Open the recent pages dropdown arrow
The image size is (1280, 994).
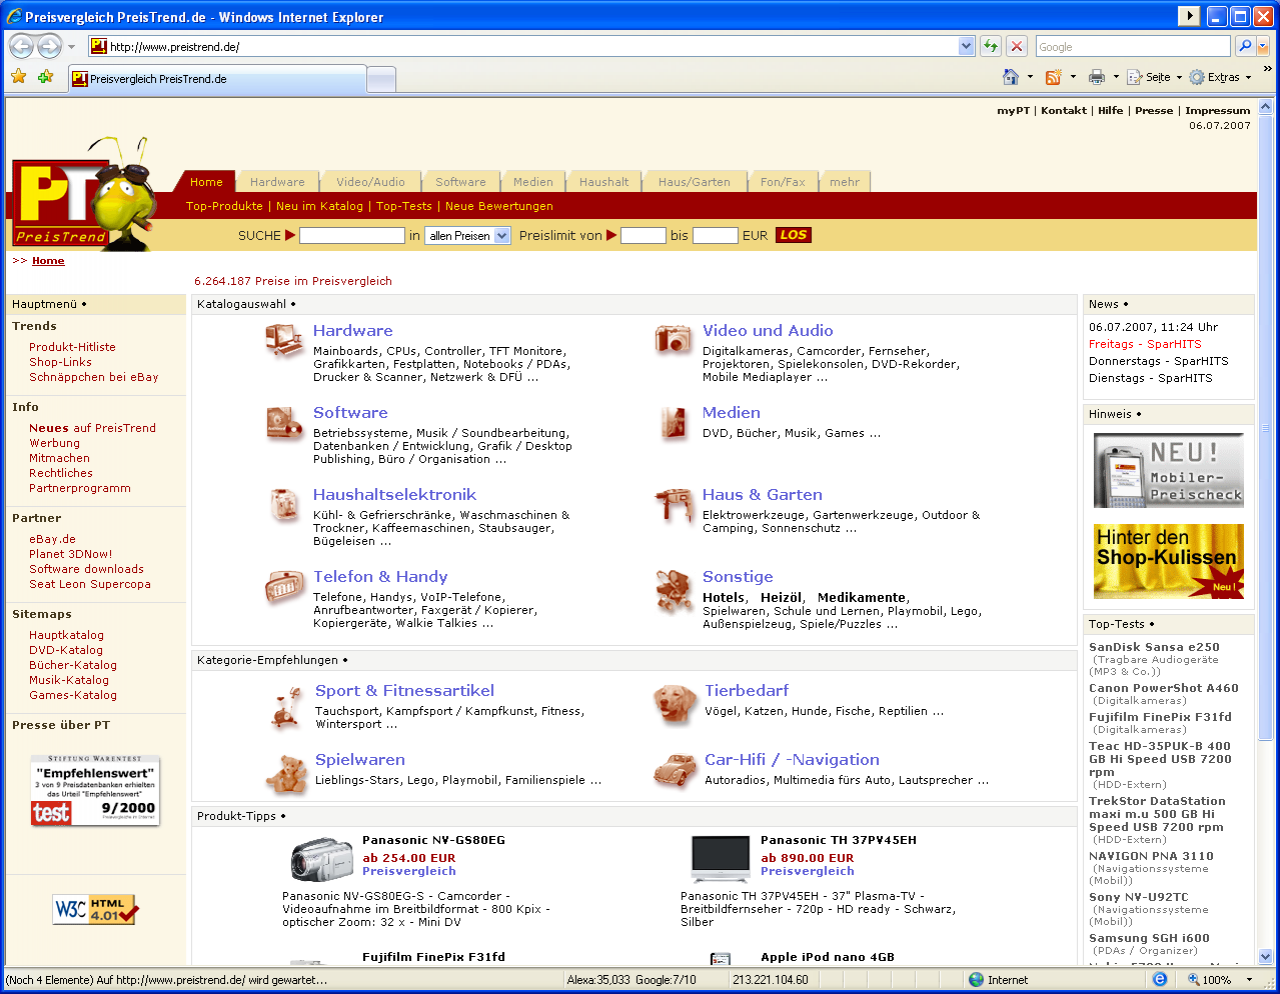point(71,46)
